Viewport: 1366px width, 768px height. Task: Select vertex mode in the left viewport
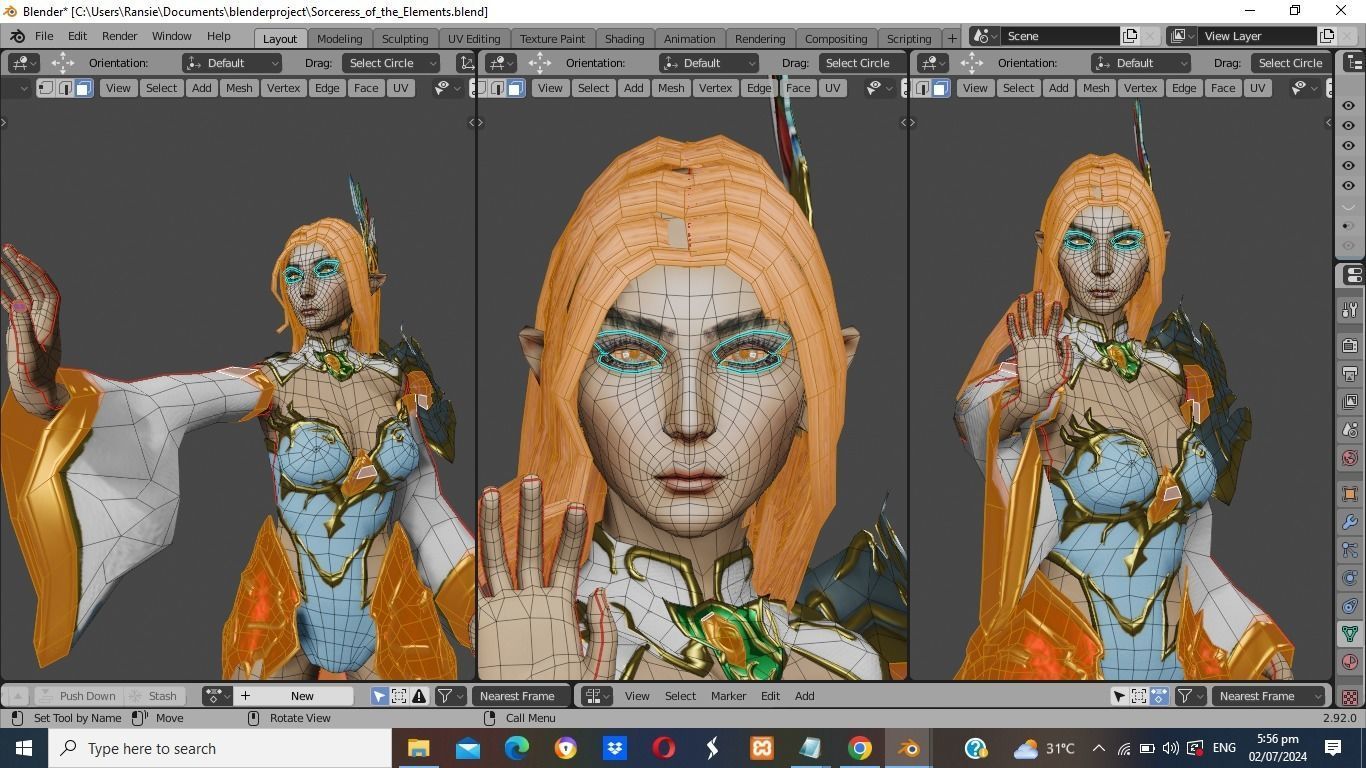click(x=46, y=88)
